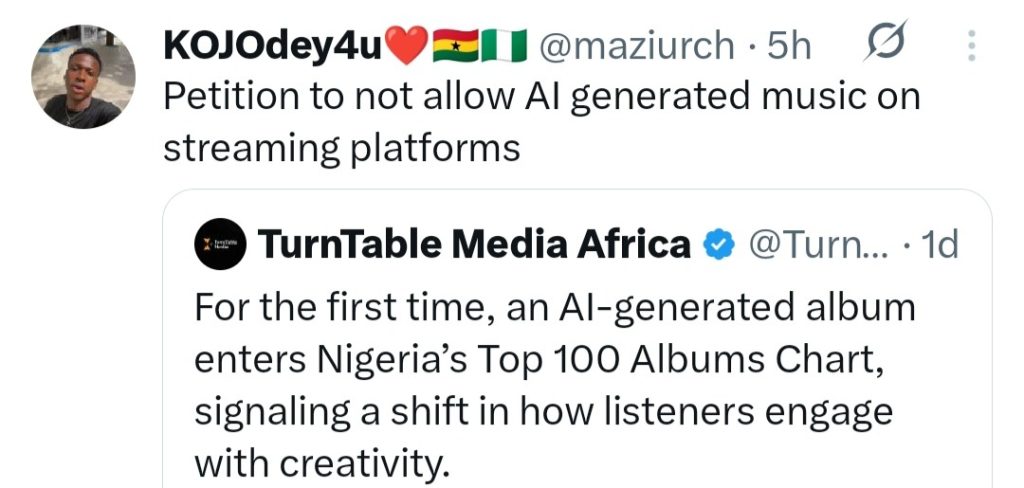Viewport: 1024px width, 488px height.
Task: Click the Nigeria flag emoji
Action: pyautogui.click(x=503, y=46)
